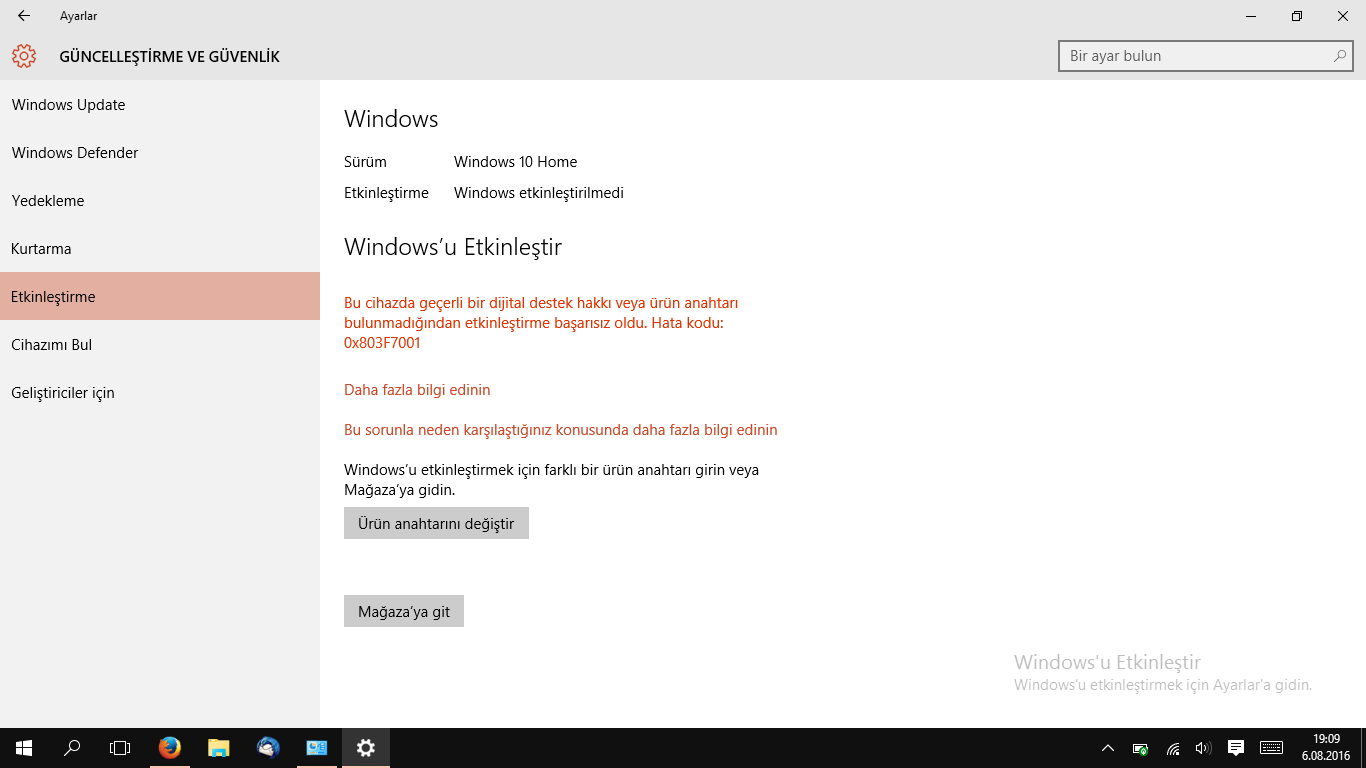Open Thunderbird from the taskbar
Image resolution: width=1366 pixels, height=768 pixels.
268,748
